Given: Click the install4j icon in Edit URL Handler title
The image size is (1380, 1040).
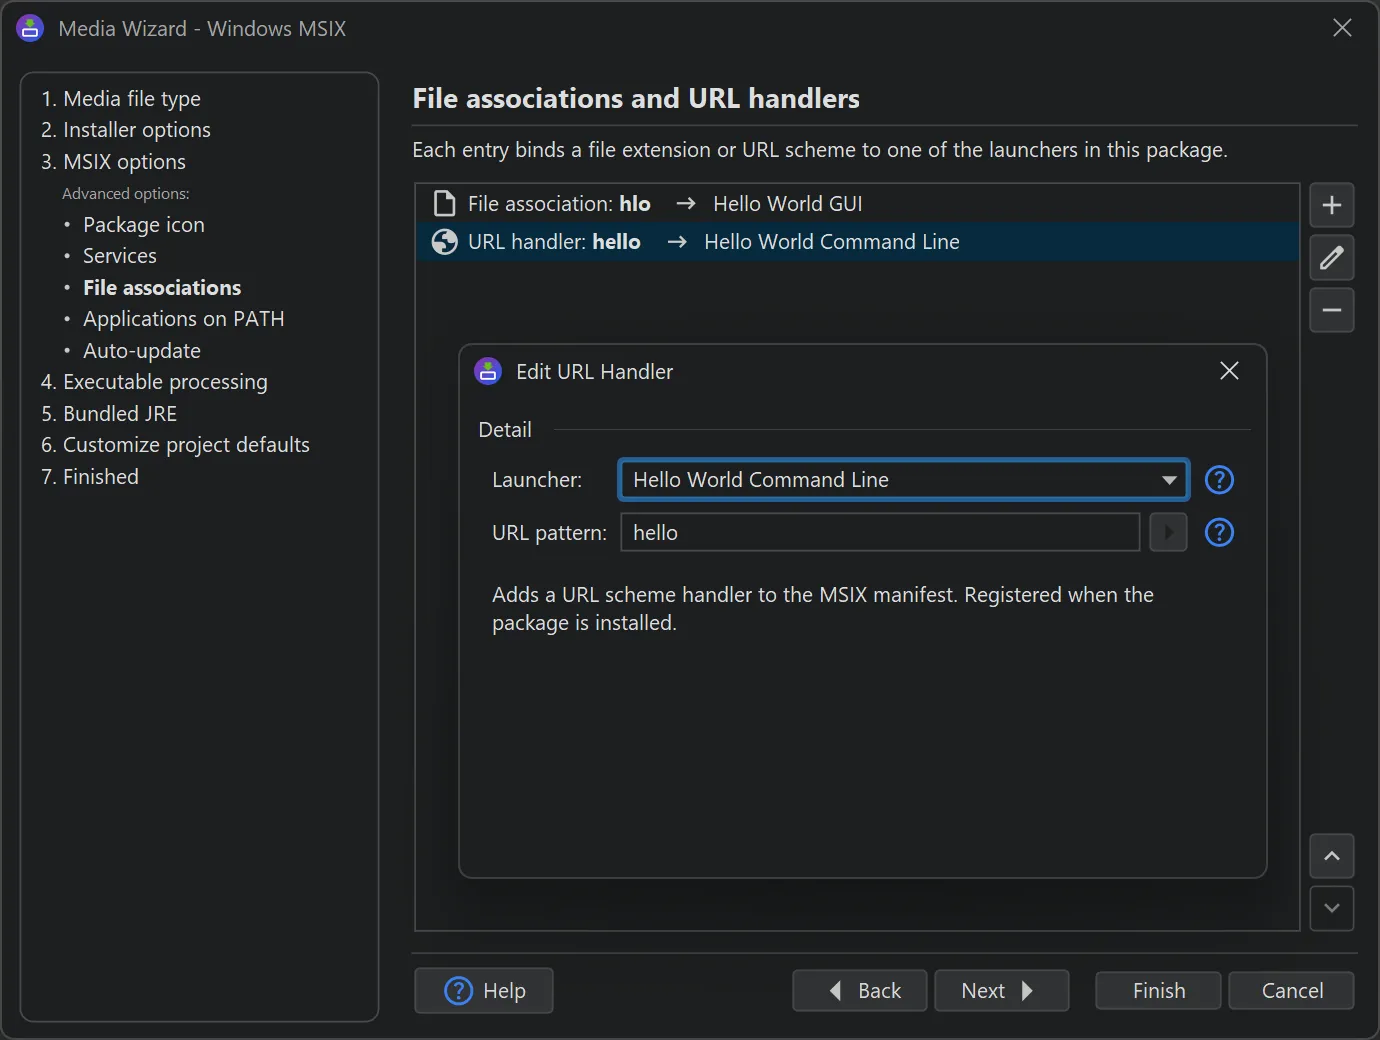Looking at the screenshot, I should point(488,372).
